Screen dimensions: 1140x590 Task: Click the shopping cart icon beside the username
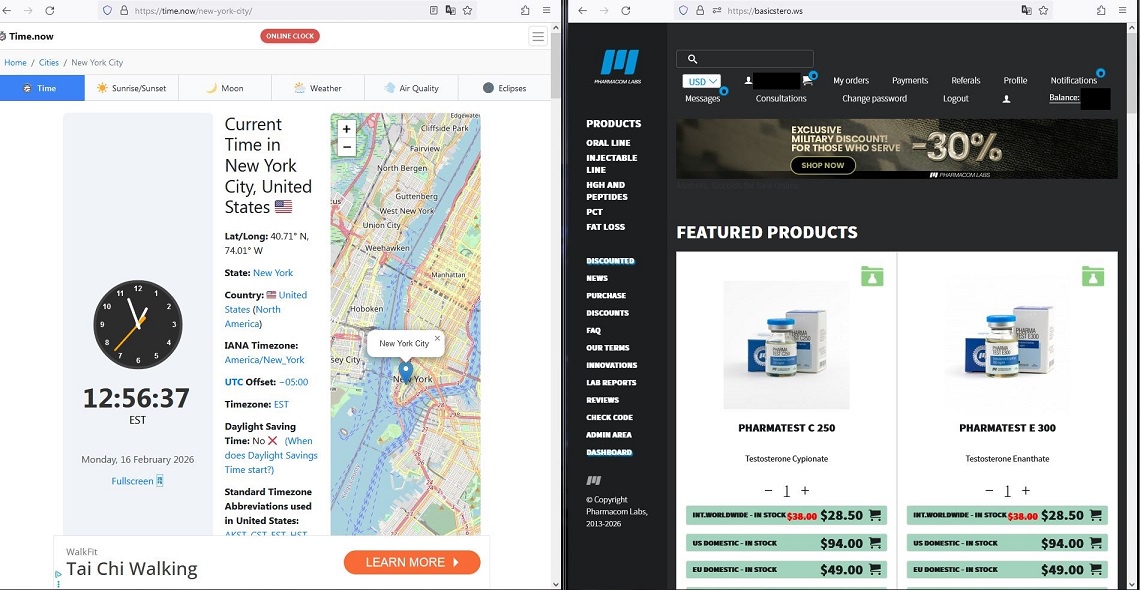click(809, 80)
